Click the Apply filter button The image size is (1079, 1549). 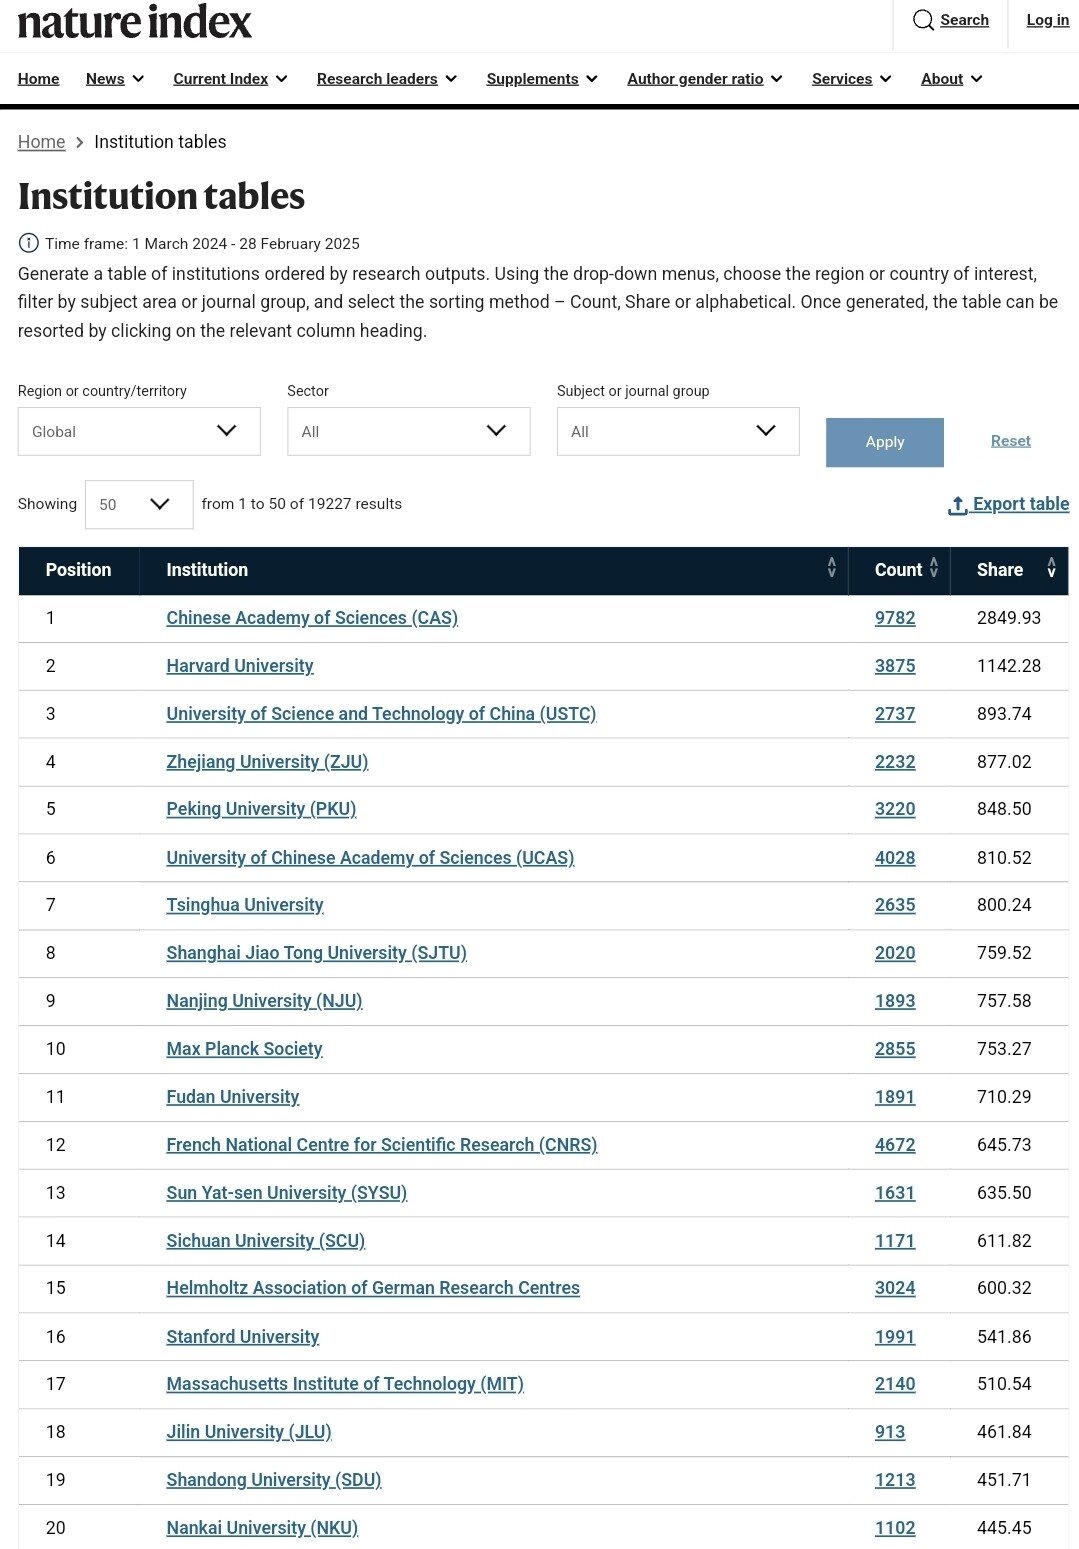point(885,442)
